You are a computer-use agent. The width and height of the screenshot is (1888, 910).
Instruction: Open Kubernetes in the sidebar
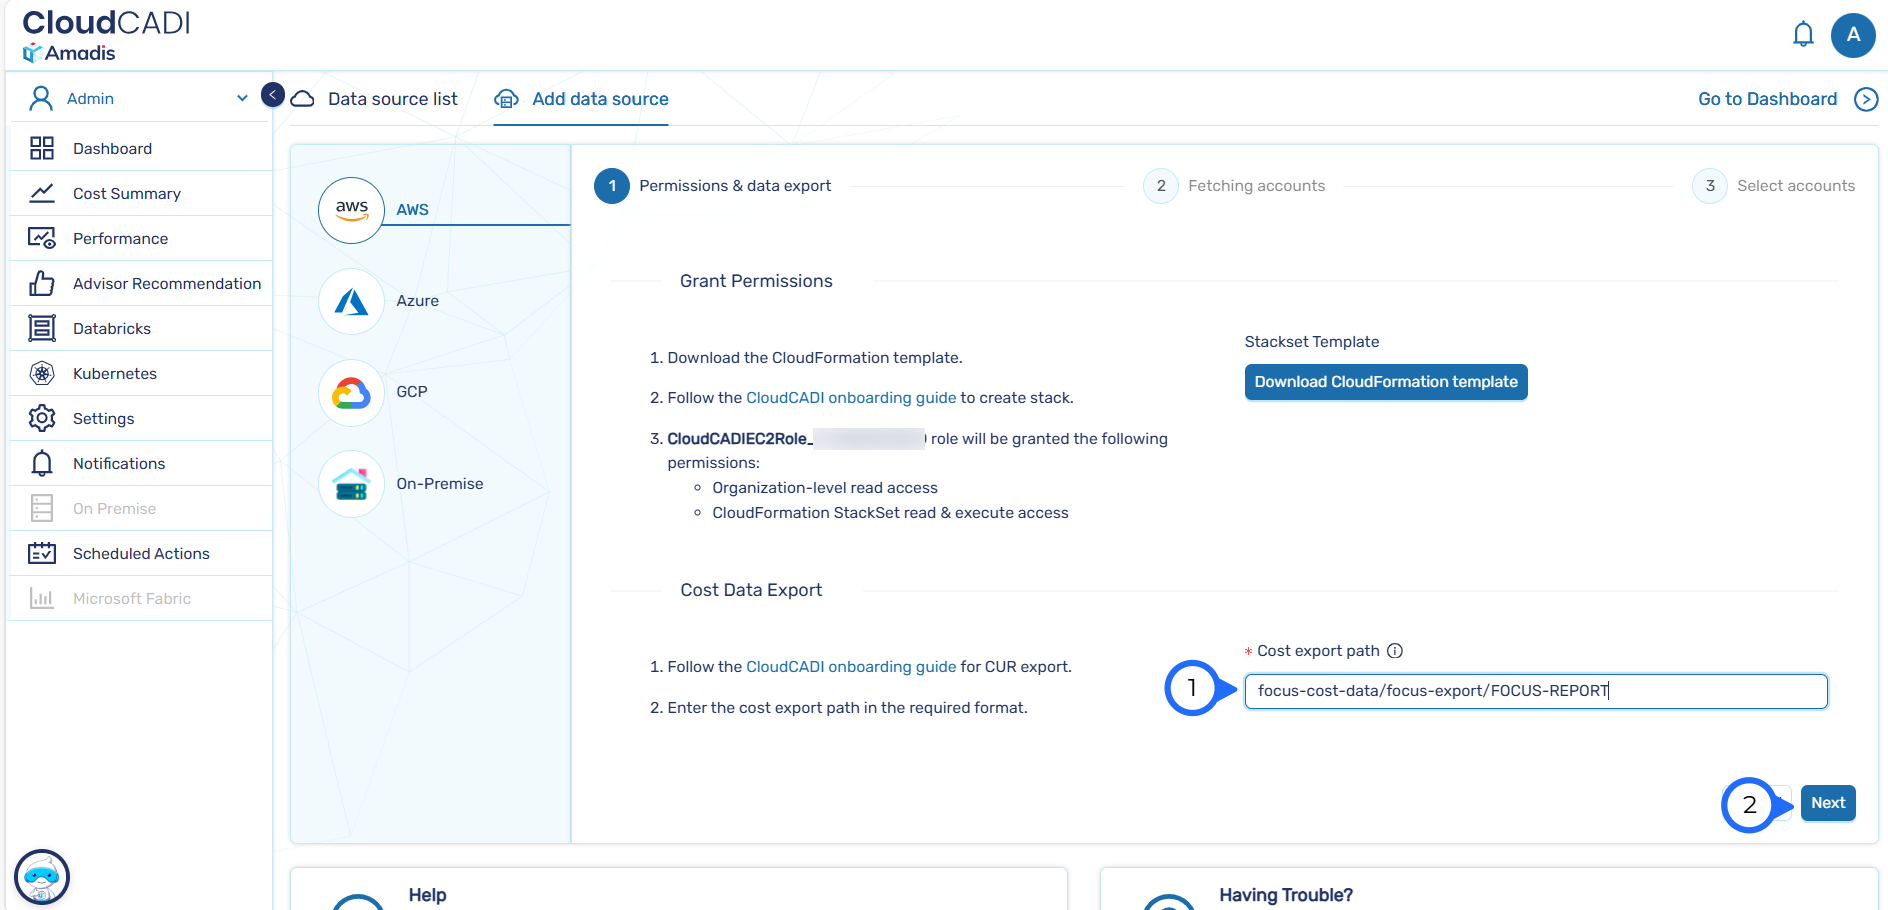(114, 374)
